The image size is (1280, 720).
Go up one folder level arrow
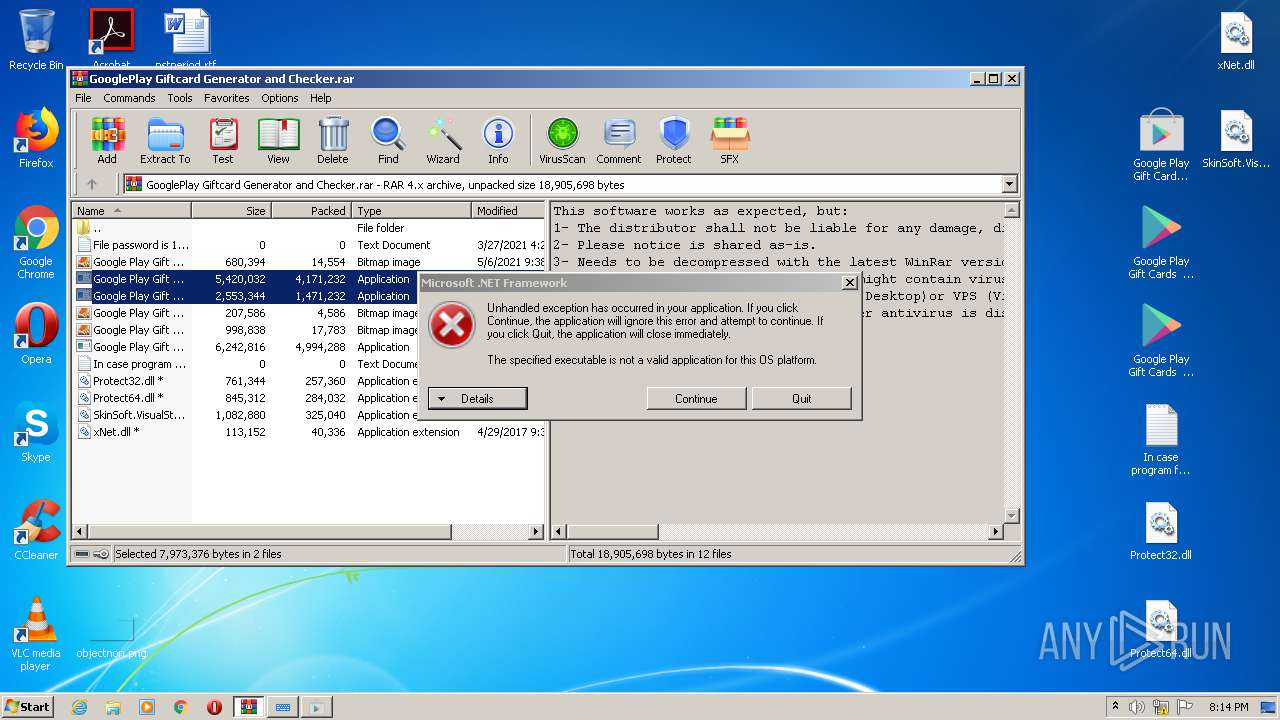click(92, 184)
